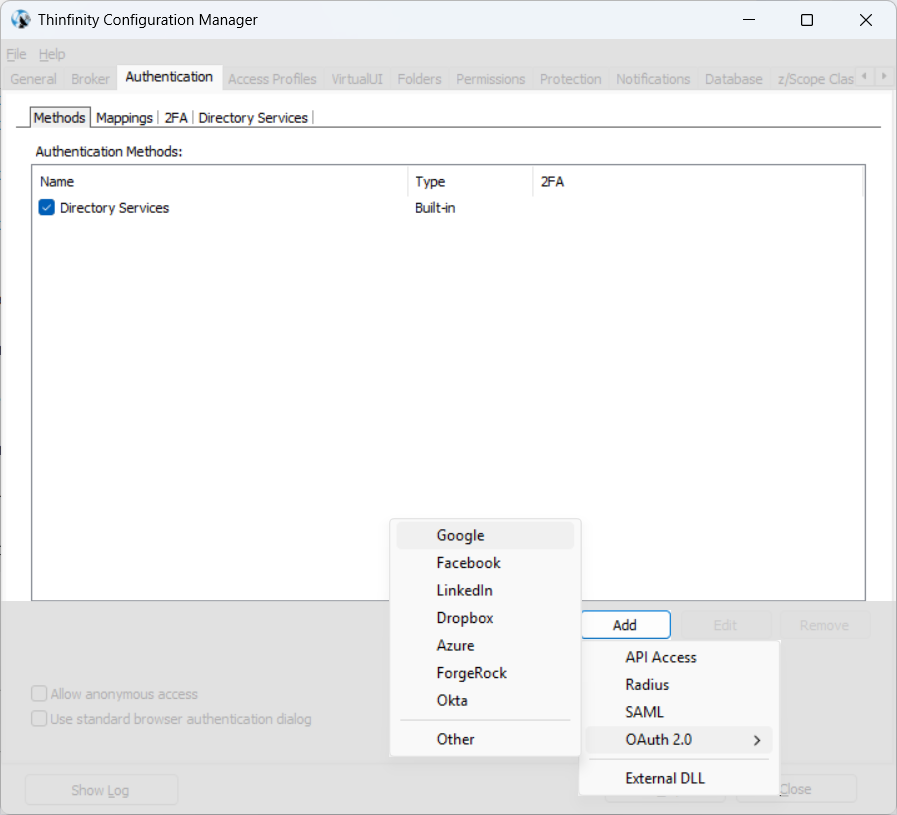
Task: Click the Built-in type cell
Action: pyautogui.click(x=435, y=208)
